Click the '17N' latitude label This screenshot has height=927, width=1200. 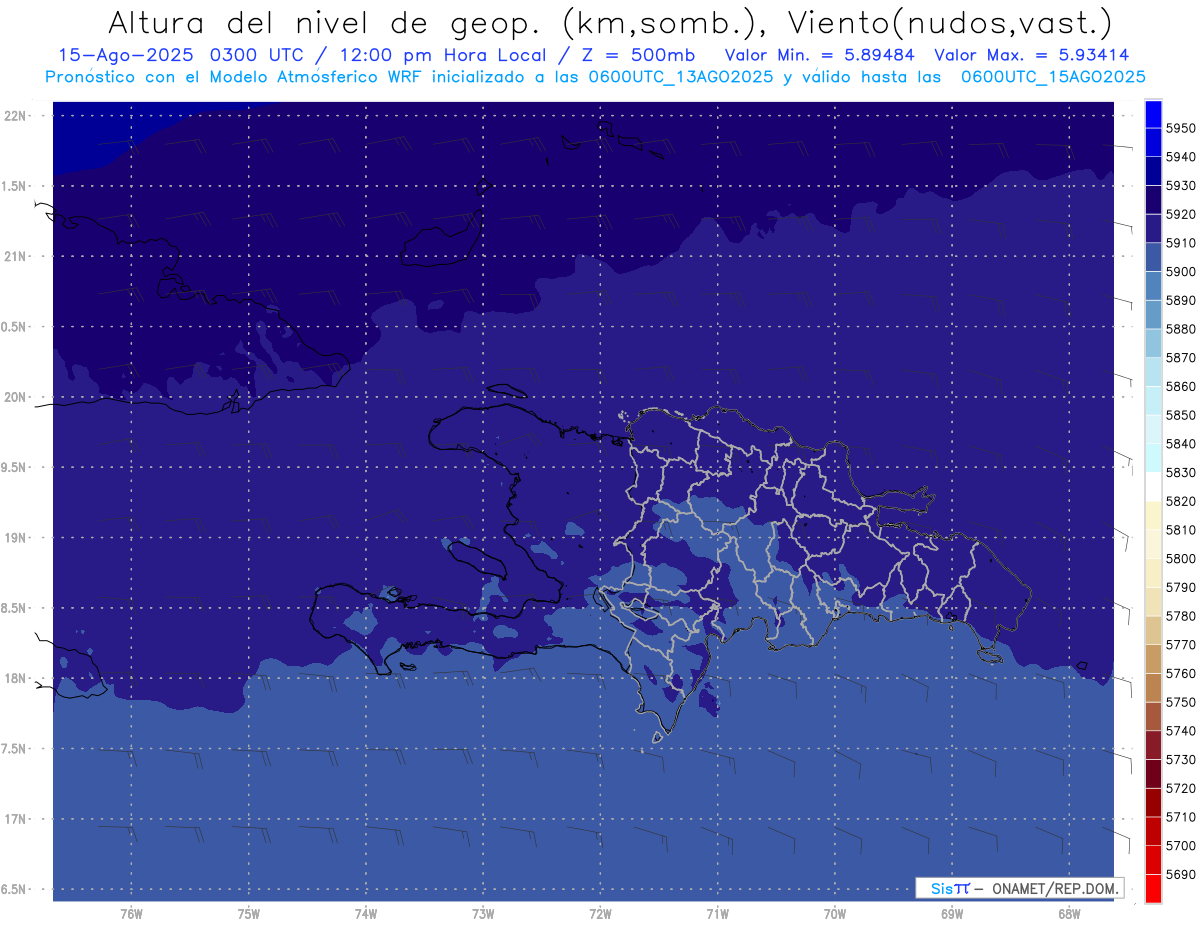[x=15, y=819]
